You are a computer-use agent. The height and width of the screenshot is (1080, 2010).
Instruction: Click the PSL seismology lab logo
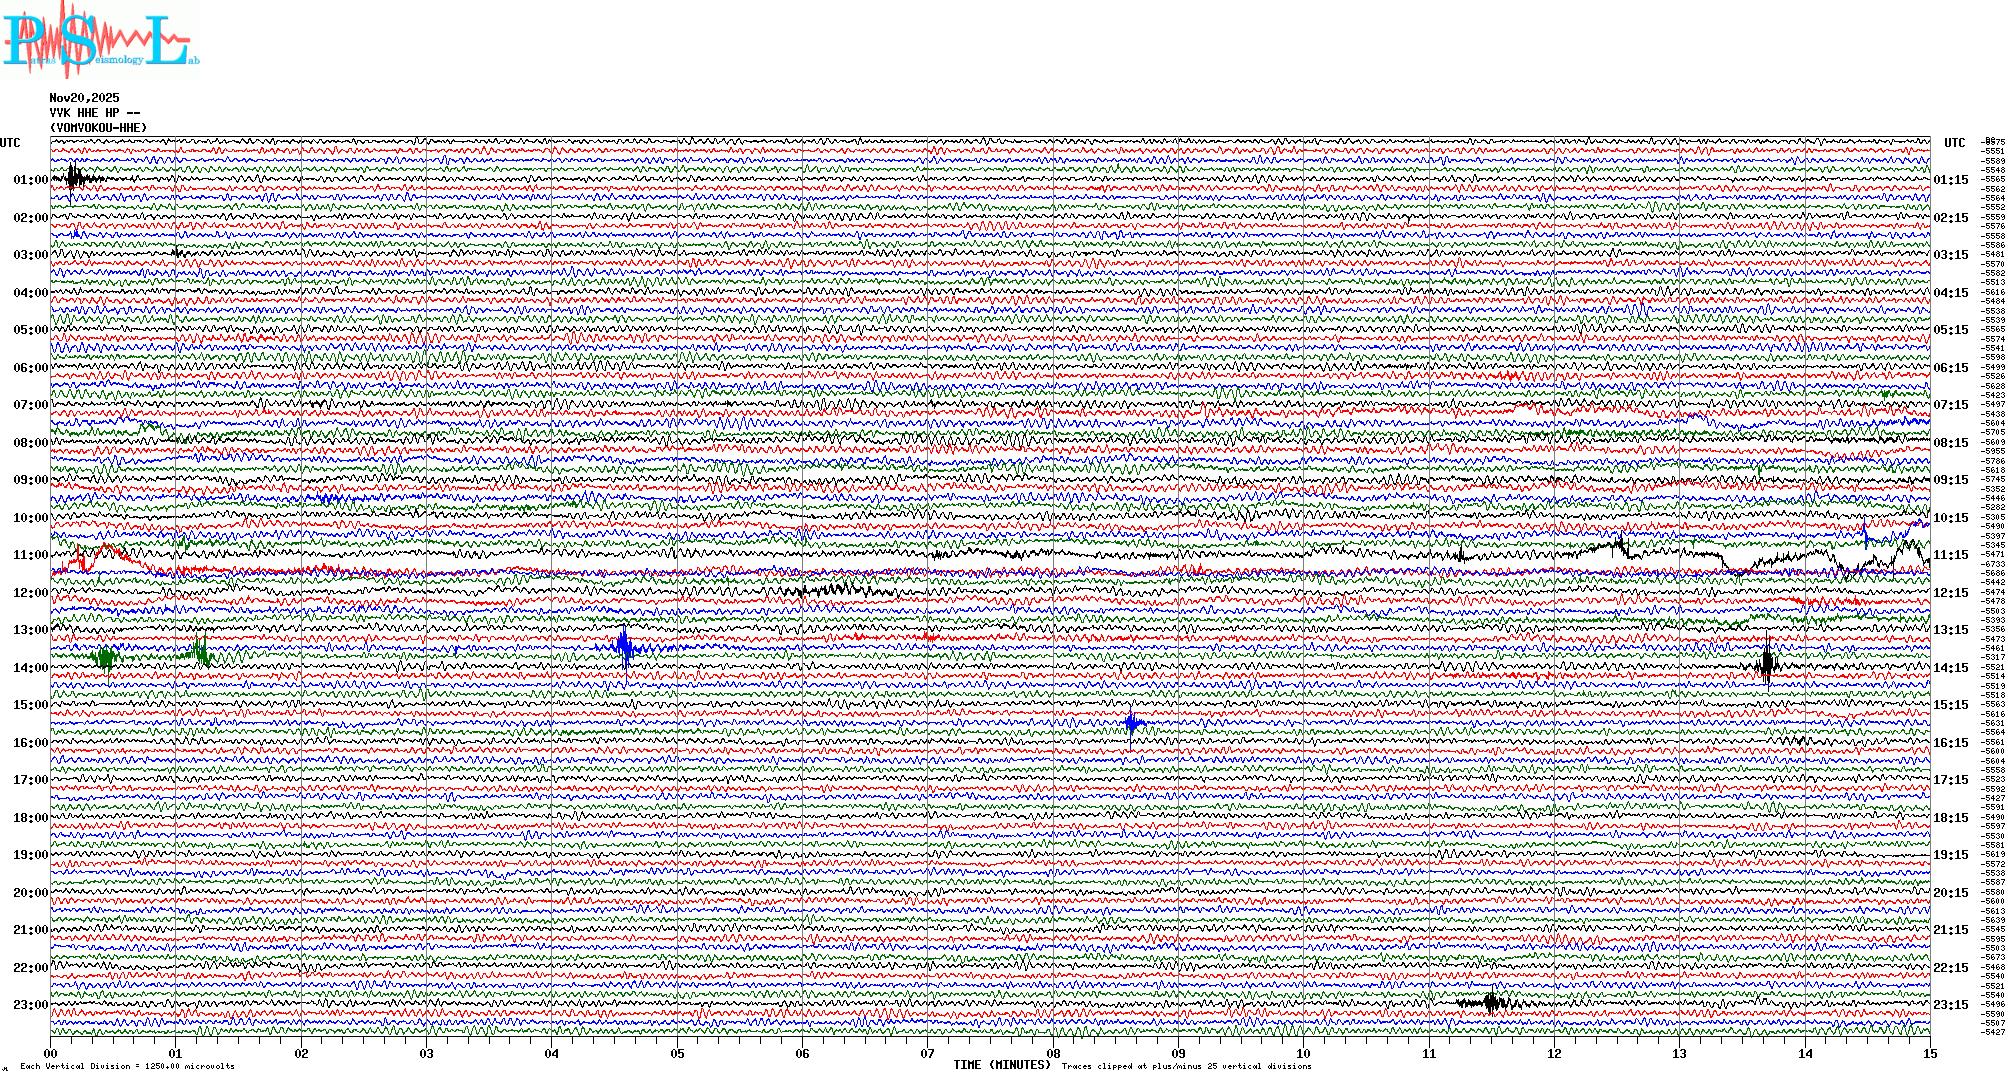98,40
